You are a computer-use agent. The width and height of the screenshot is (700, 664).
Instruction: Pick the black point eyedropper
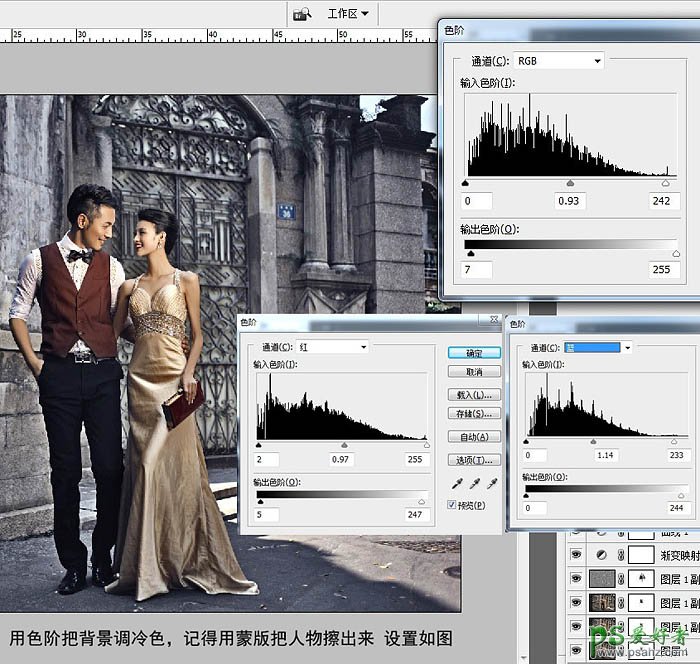click(x=455, y=485)
